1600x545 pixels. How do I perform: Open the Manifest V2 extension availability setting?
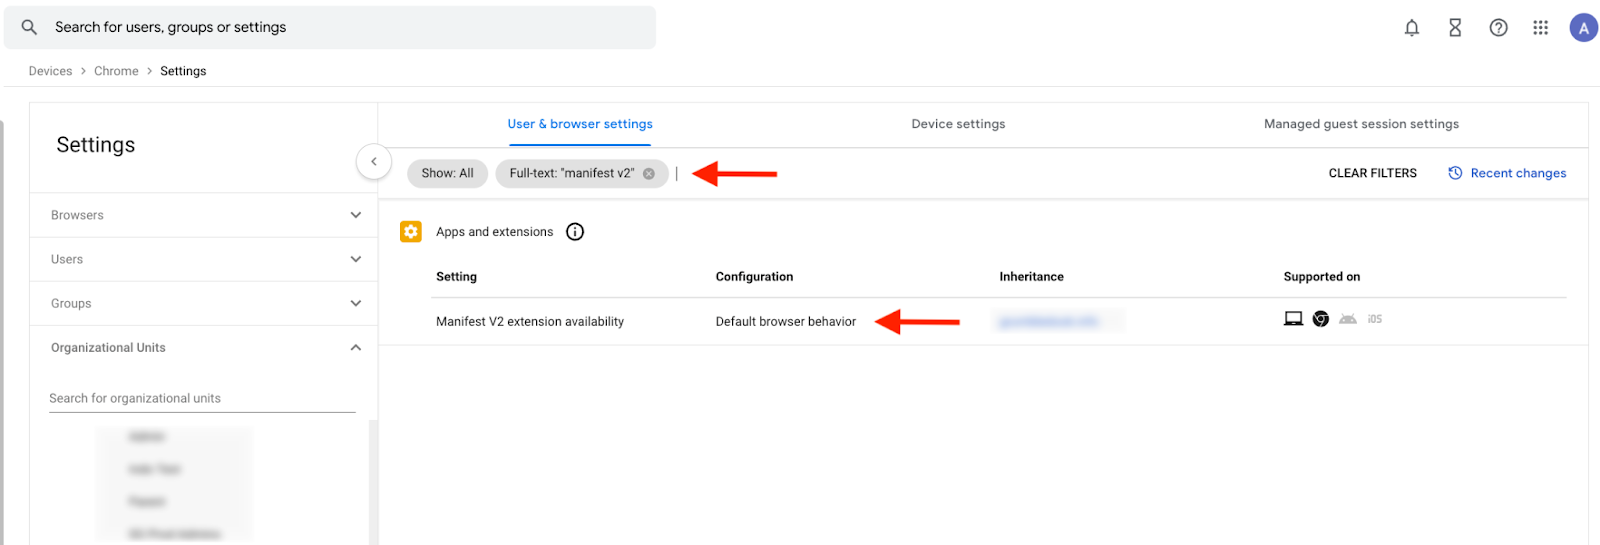pyautogui.click(x=530, y=321)
